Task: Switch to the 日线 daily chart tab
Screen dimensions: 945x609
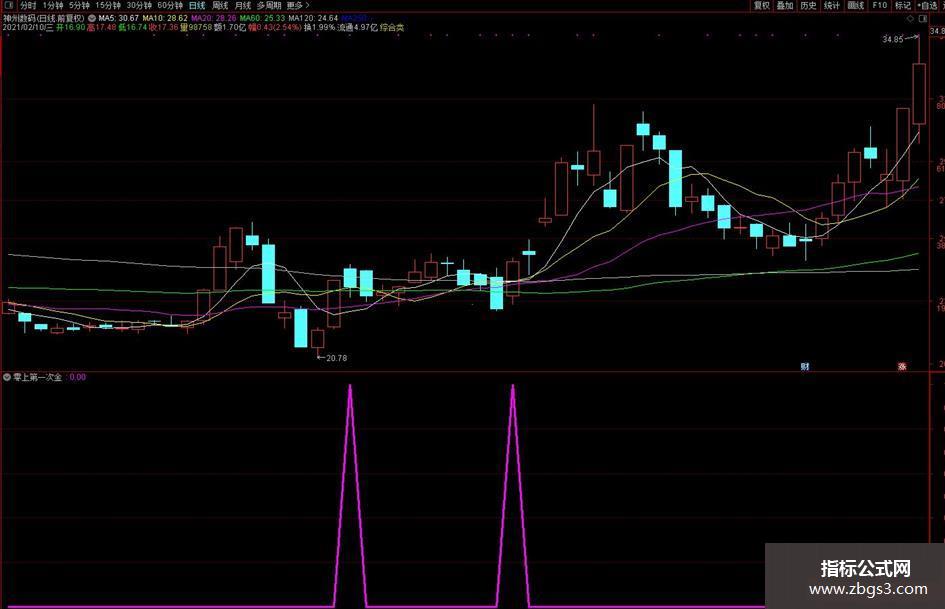Action: tap(197, 5)
